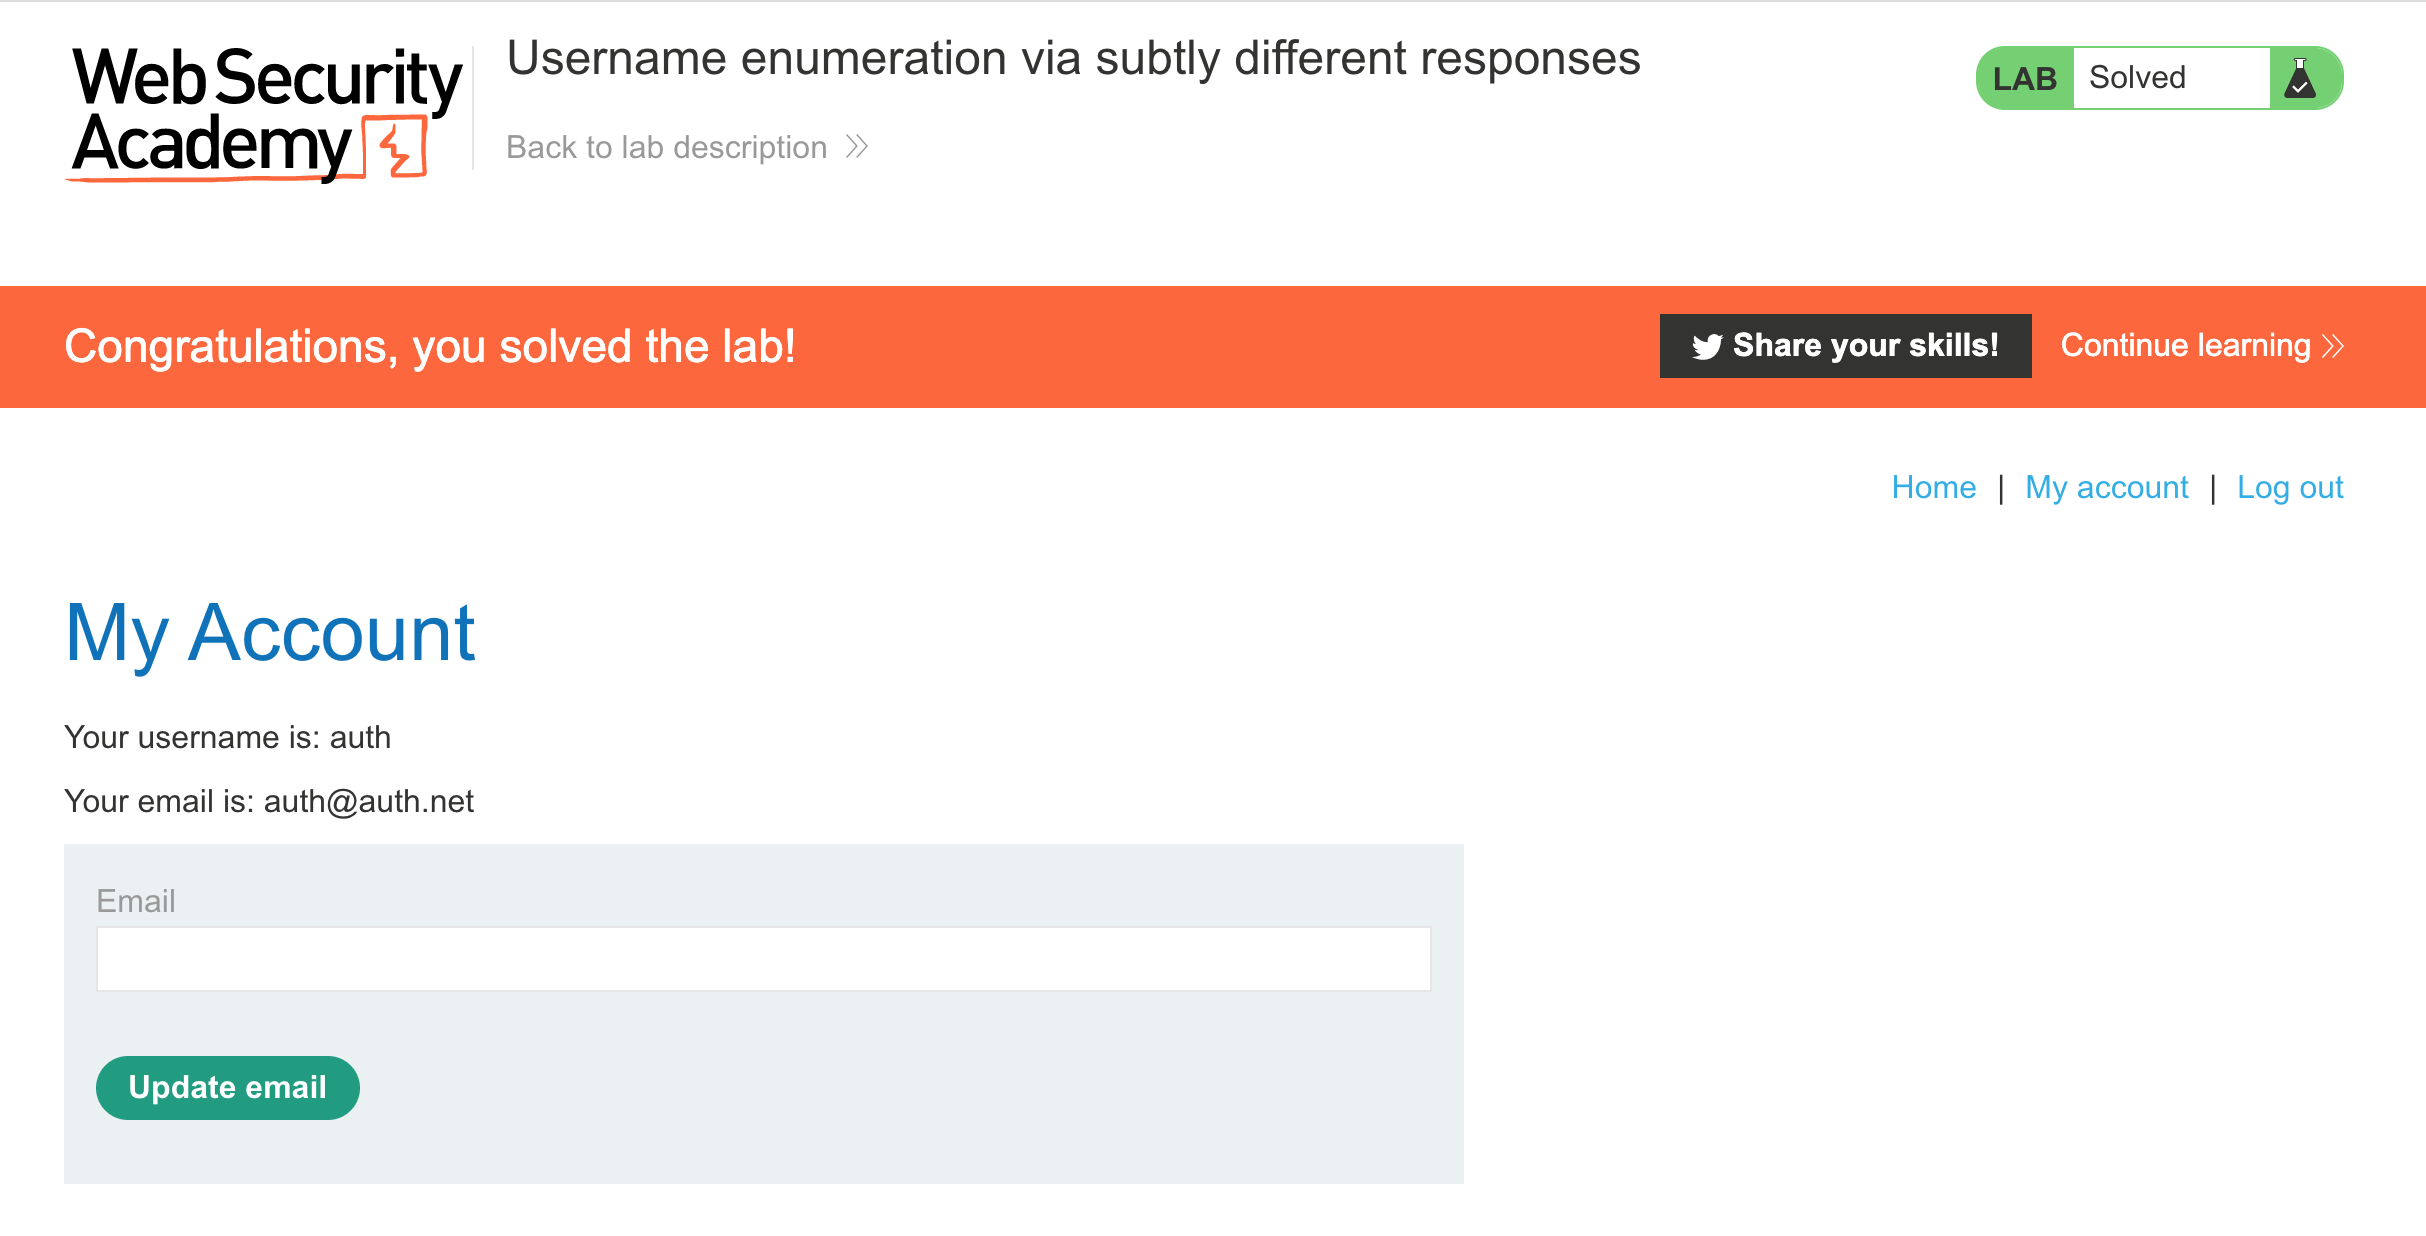Image resolution: width=2426 pixels, height=1236 pixels.
Task: Click the Twitter bird icon
Action: coord(1706,346)
